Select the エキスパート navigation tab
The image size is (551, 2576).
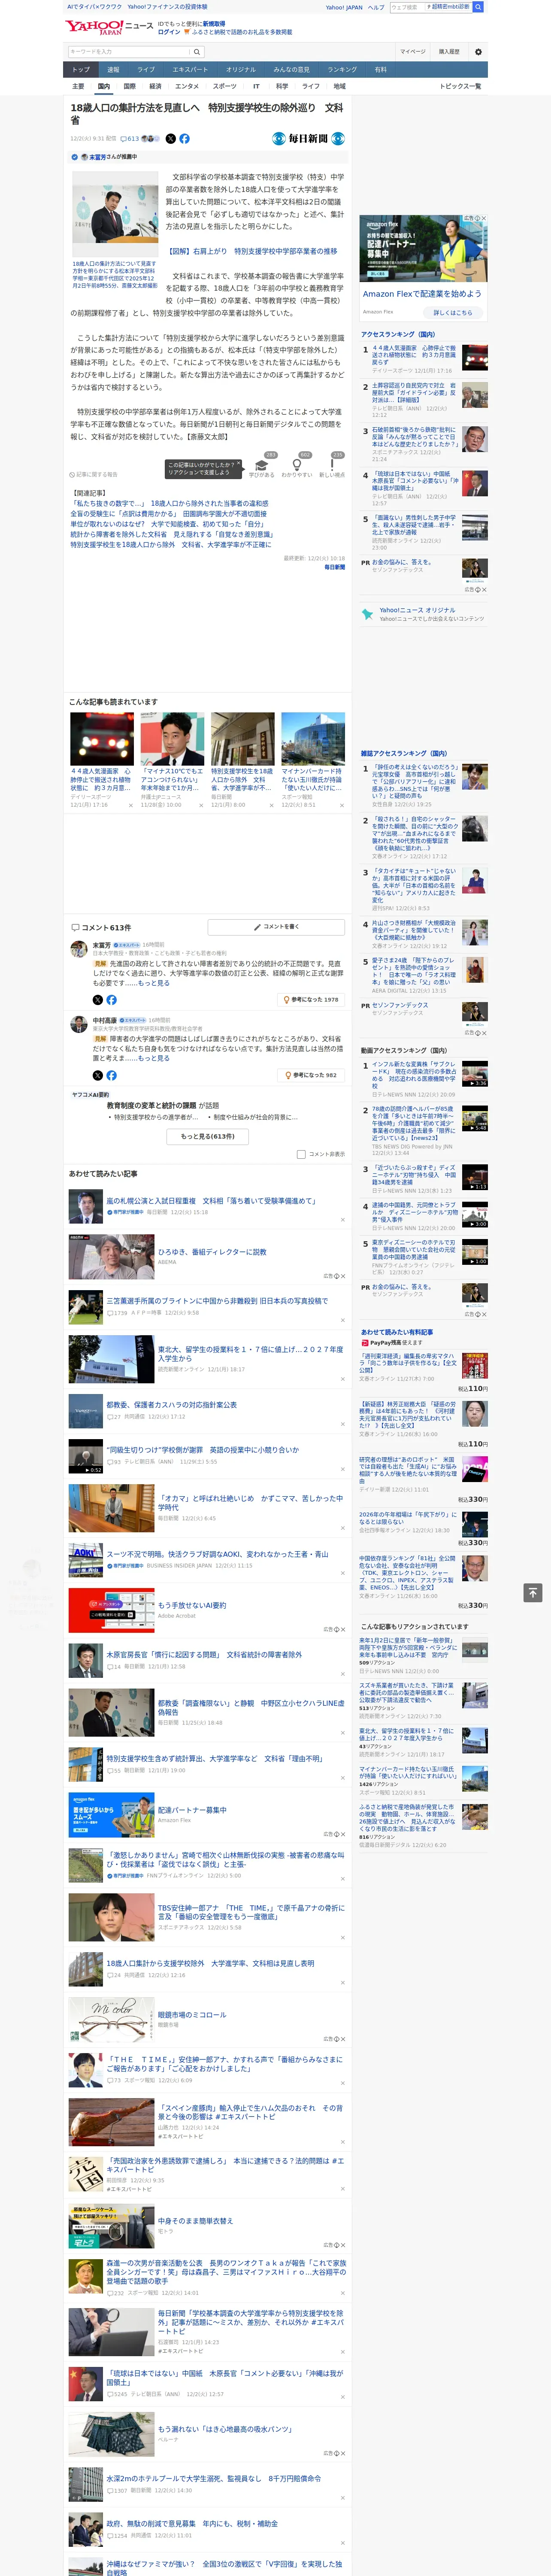tap(190, 69)
